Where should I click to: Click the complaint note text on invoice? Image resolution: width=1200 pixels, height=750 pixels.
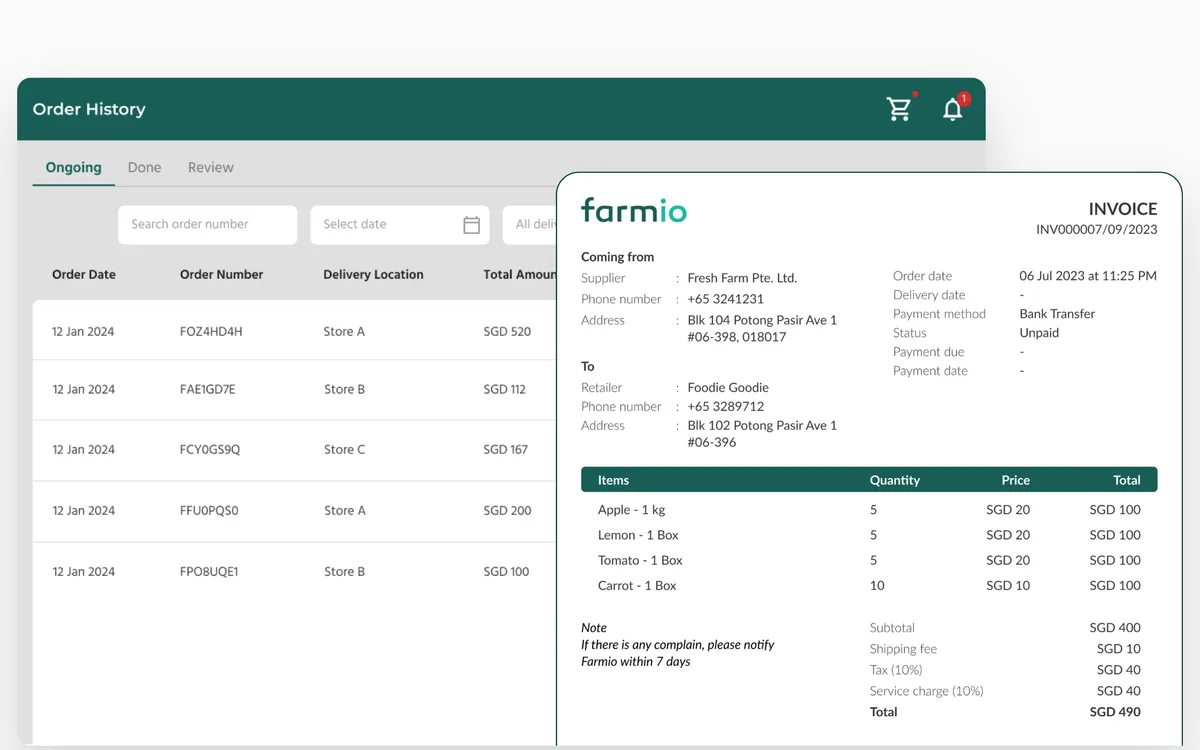tap(678, 653)
